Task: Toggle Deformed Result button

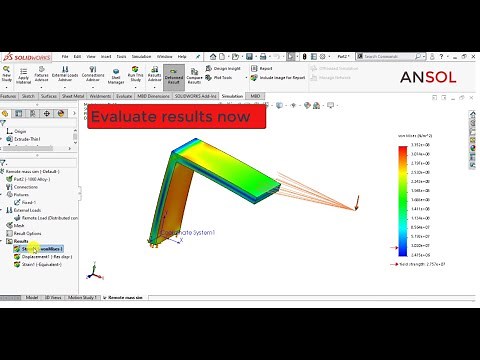Action: [174, 77]
